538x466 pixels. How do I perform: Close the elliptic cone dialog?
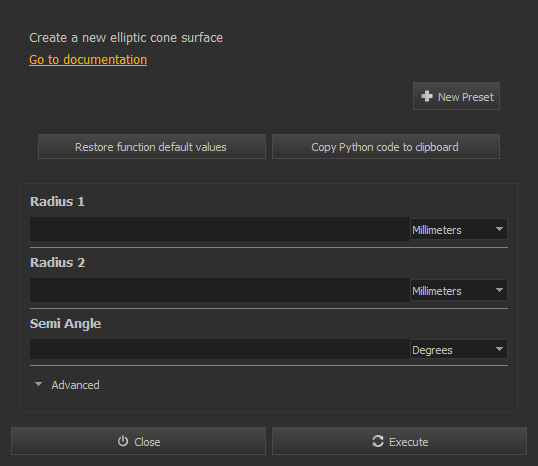tap(138, 441)
